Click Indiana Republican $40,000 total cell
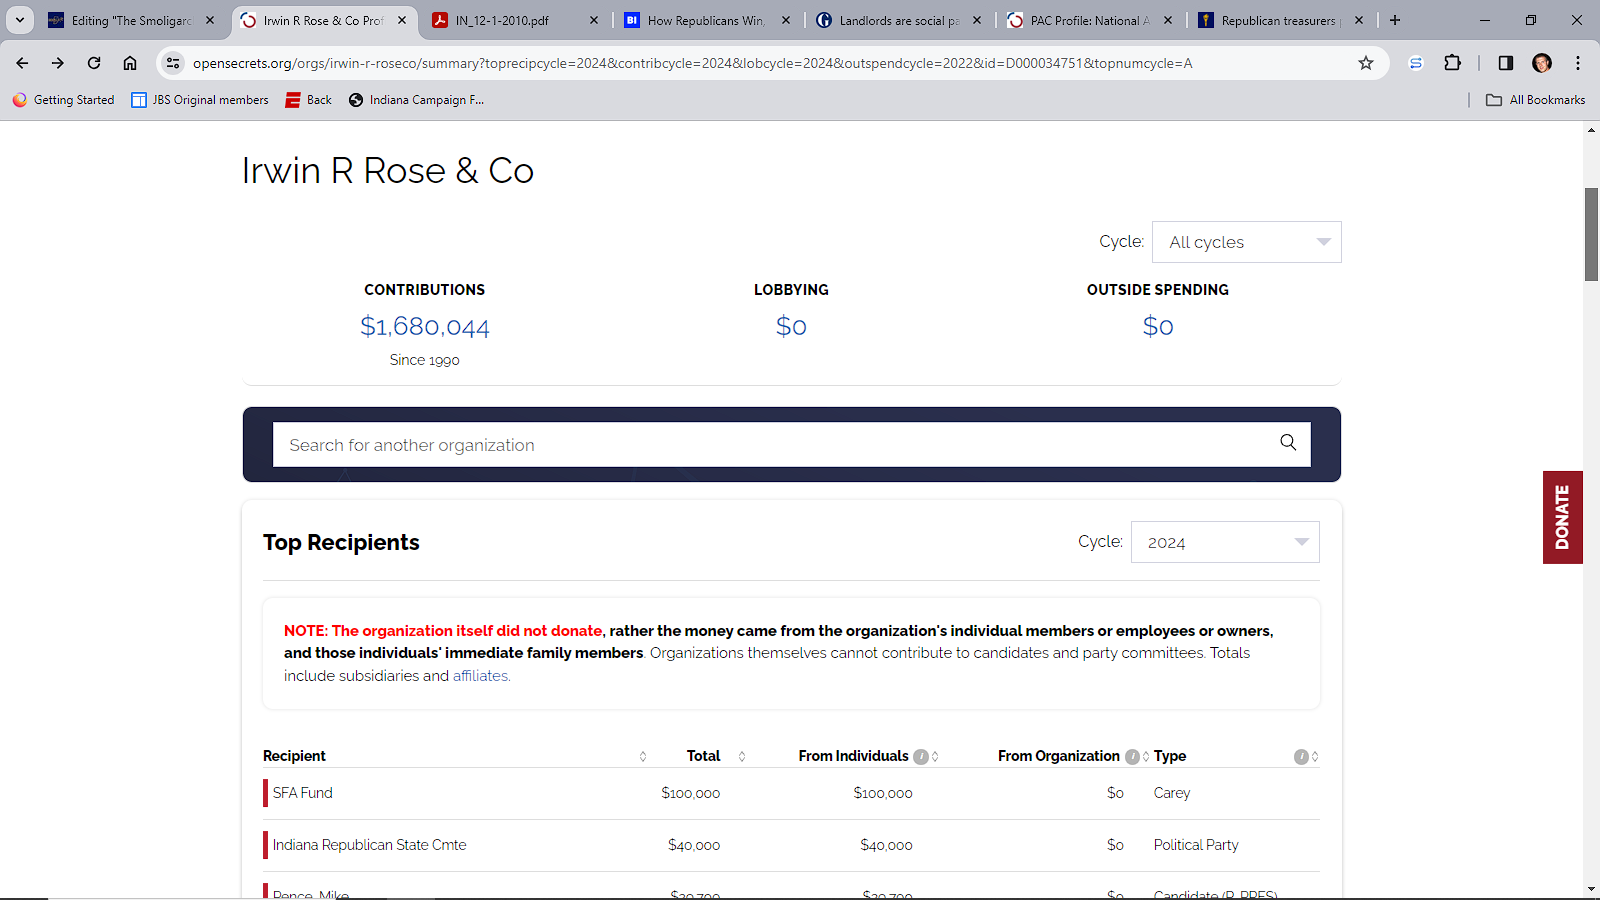Screen dimensions: 1600x900 (x=694, y=845)
